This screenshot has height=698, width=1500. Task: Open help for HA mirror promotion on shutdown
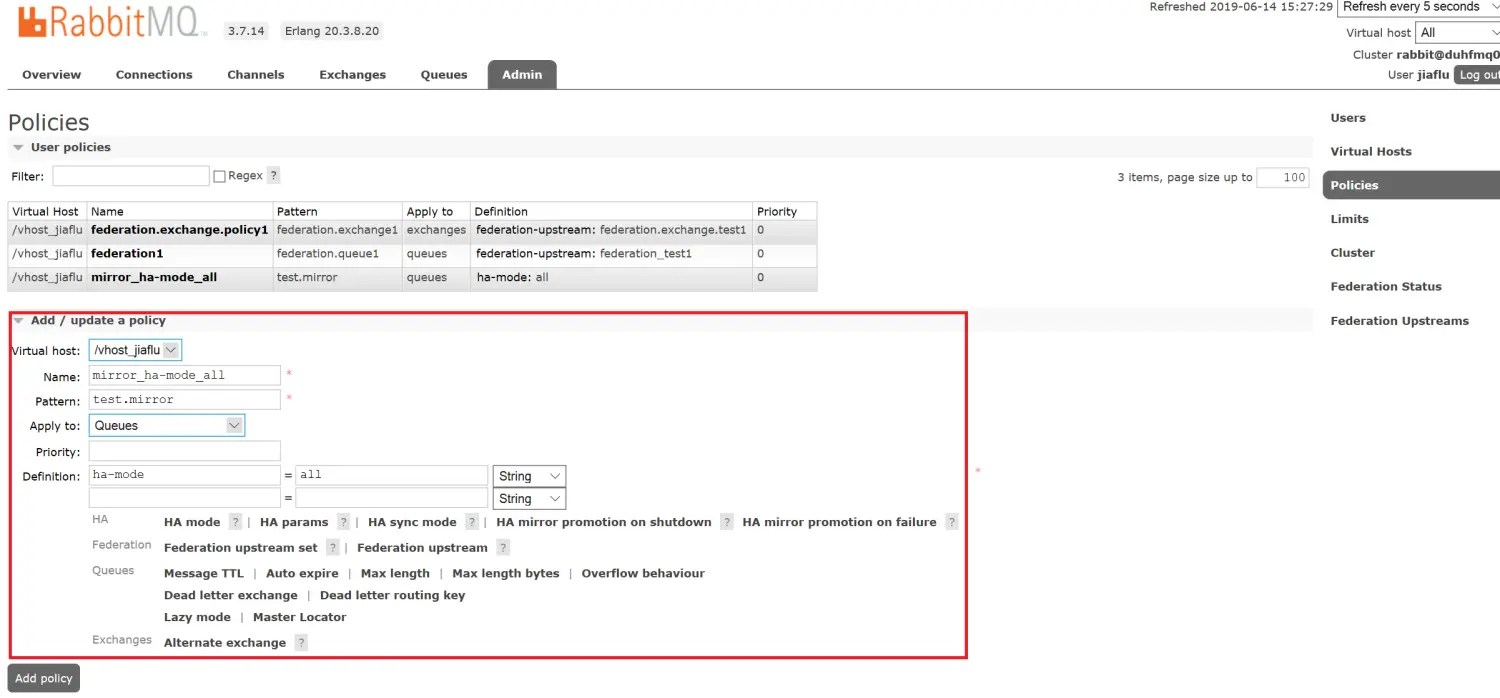[727, 522]
